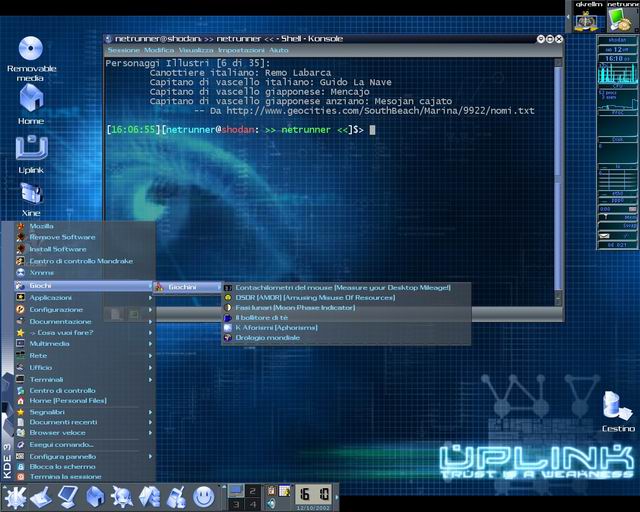Launch K Aforismi (Aphorisms)
Screen dimensions: 640x512
346,327
